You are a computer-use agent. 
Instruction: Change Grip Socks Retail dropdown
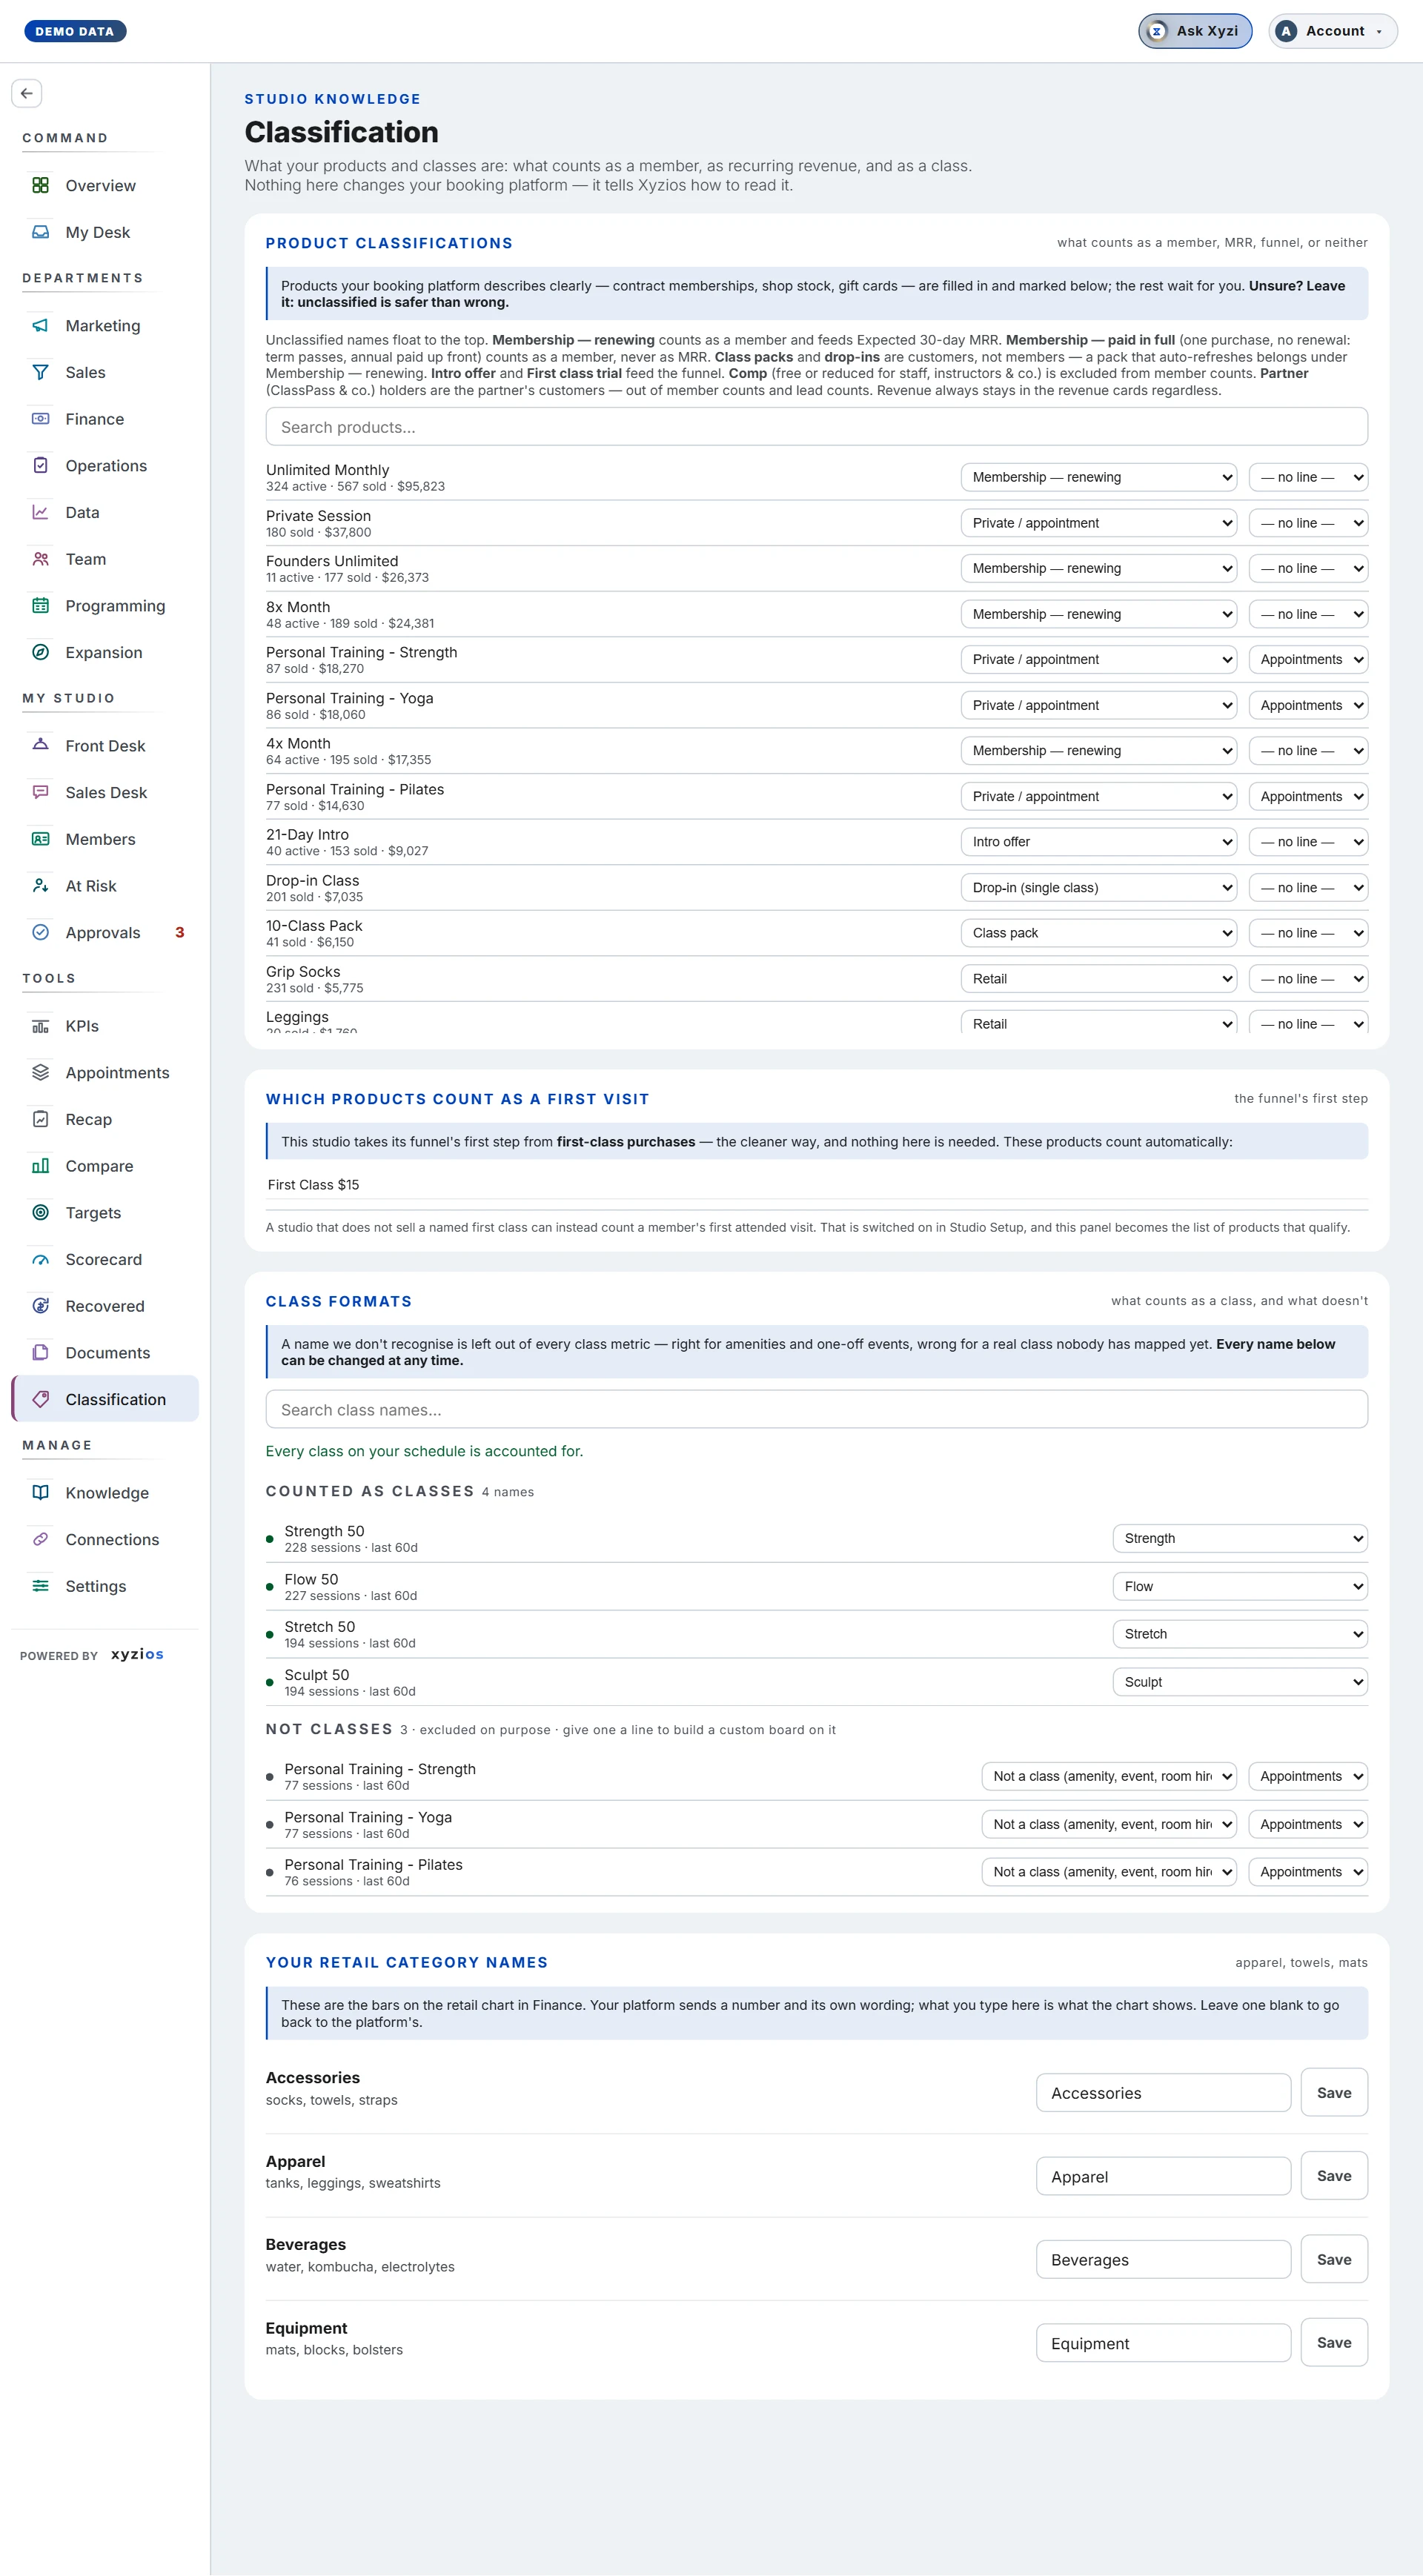[x=1098, y=979]
